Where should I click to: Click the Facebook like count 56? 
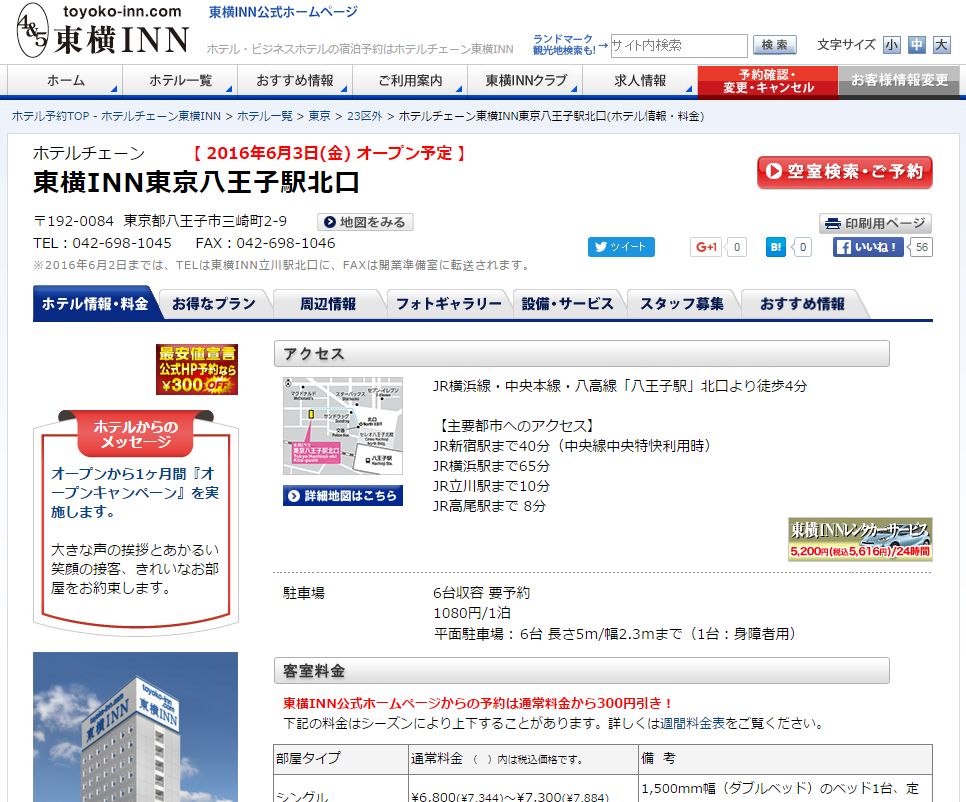(922, 247)
